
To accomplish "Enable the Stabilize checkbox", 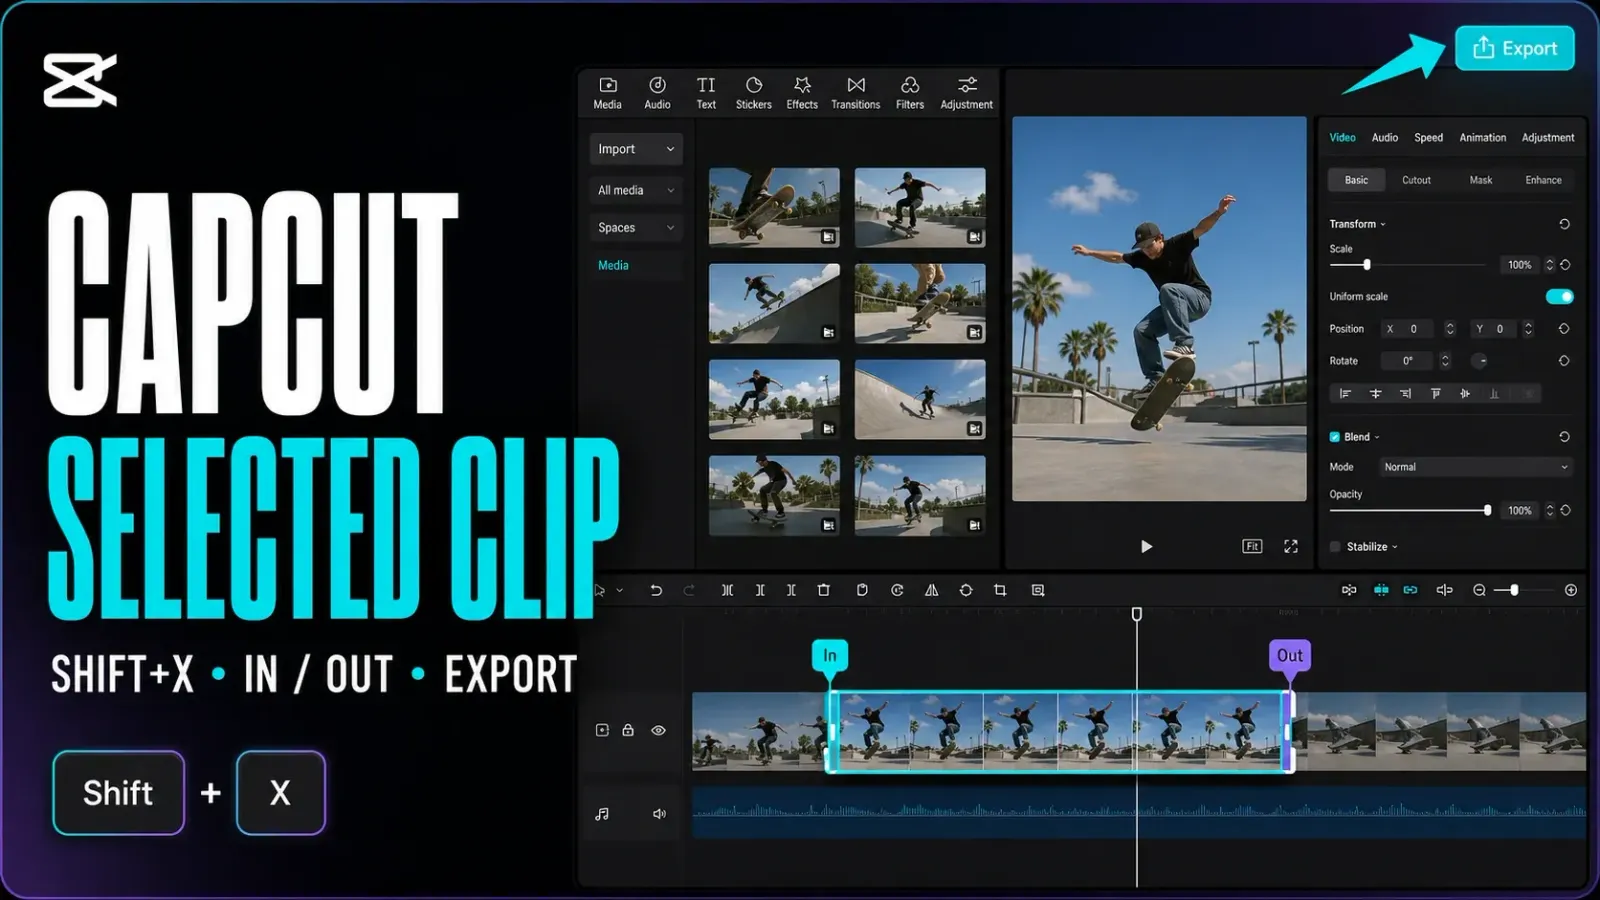I will (x=1334, y=547).
